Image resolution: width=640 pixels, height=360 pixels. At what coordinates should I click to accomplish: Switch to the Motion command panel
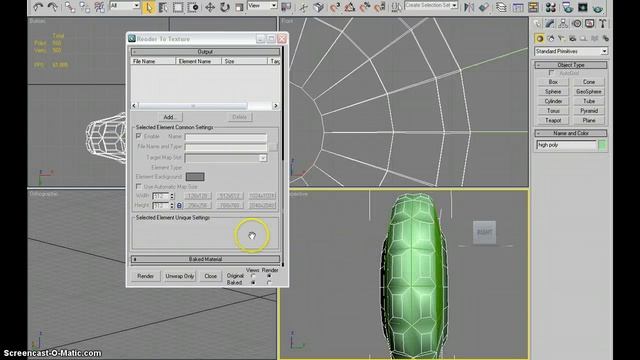click(576, 24)
